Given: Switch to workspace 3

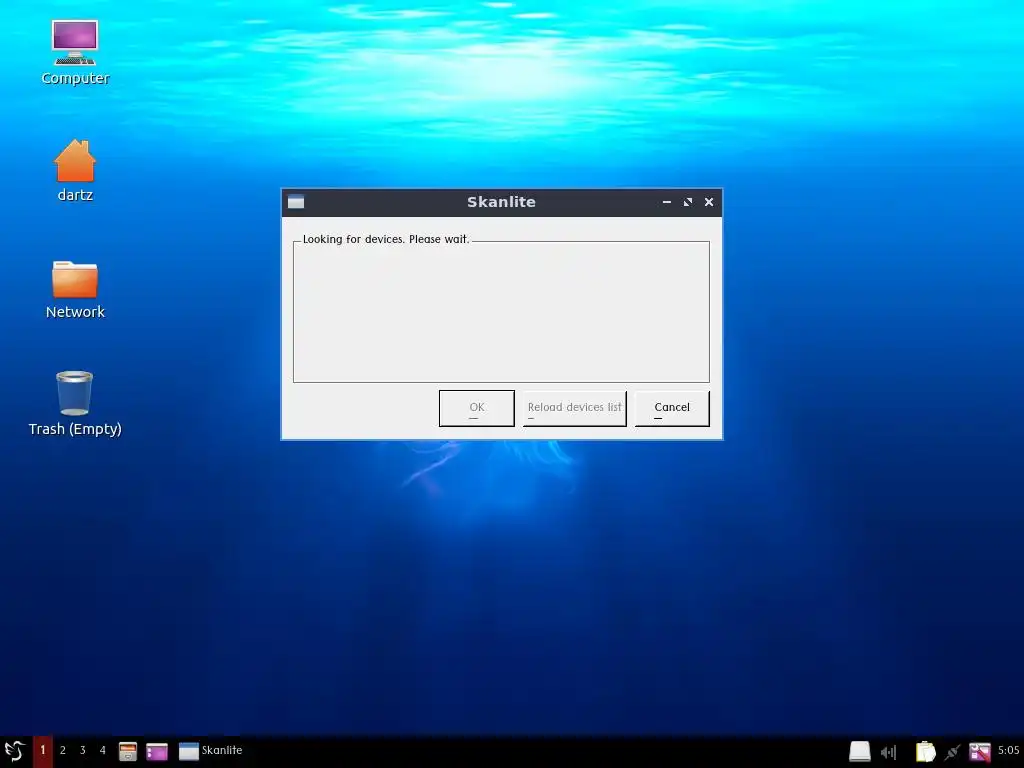Looking at the screenshot, I should pos(82,750).
